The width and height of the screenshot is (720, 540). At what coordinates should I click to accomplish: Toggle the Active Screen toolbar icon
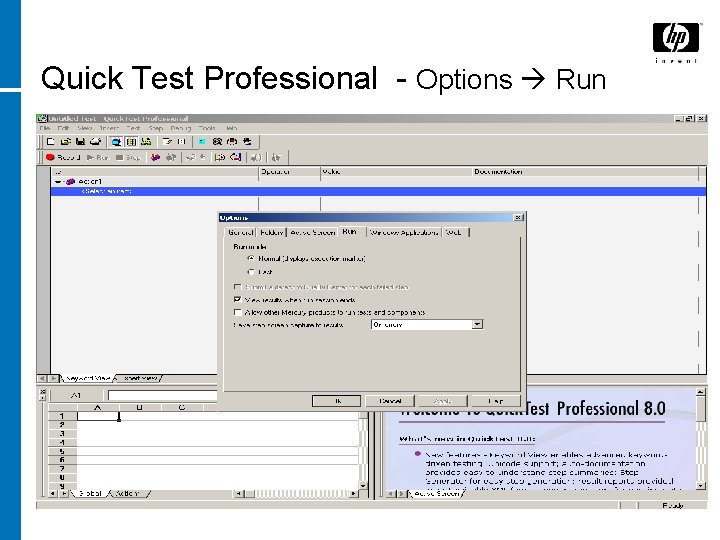click(117, 141)
